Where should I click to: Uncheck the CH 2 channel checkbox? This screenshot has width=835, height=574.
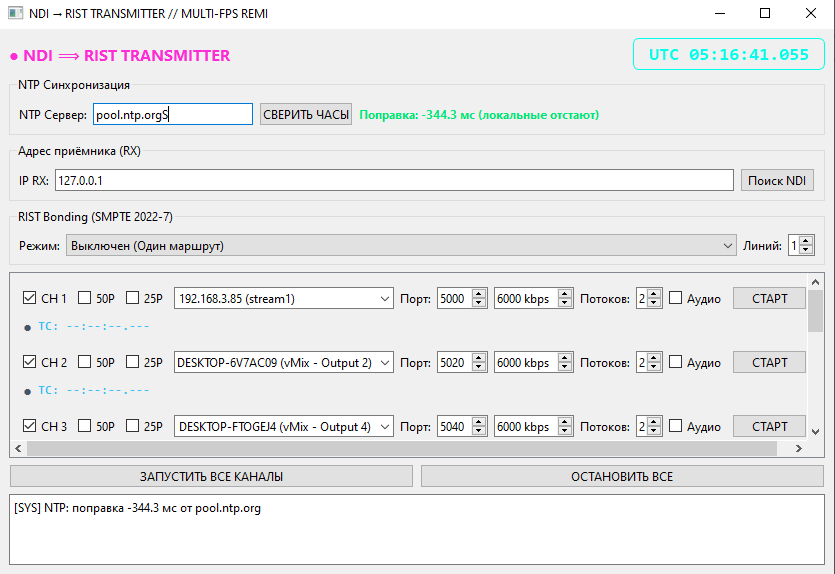tap(29, 362)
